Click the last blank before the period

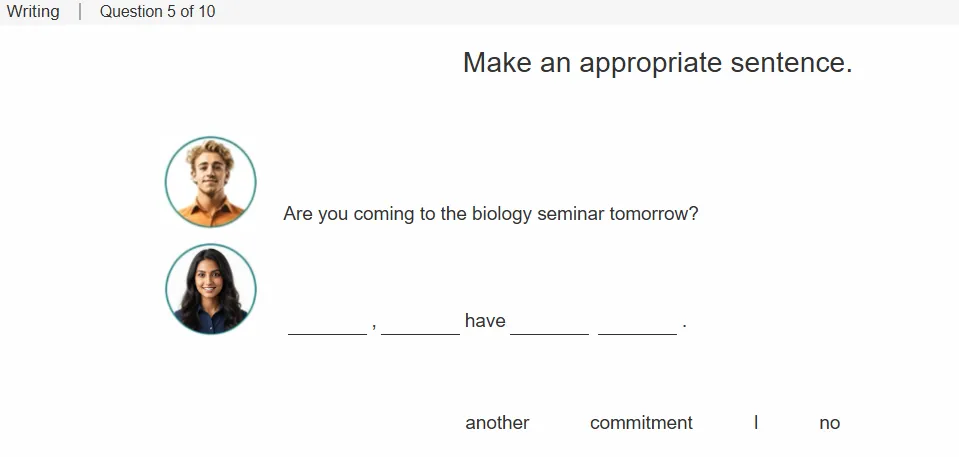click(637, 324)
